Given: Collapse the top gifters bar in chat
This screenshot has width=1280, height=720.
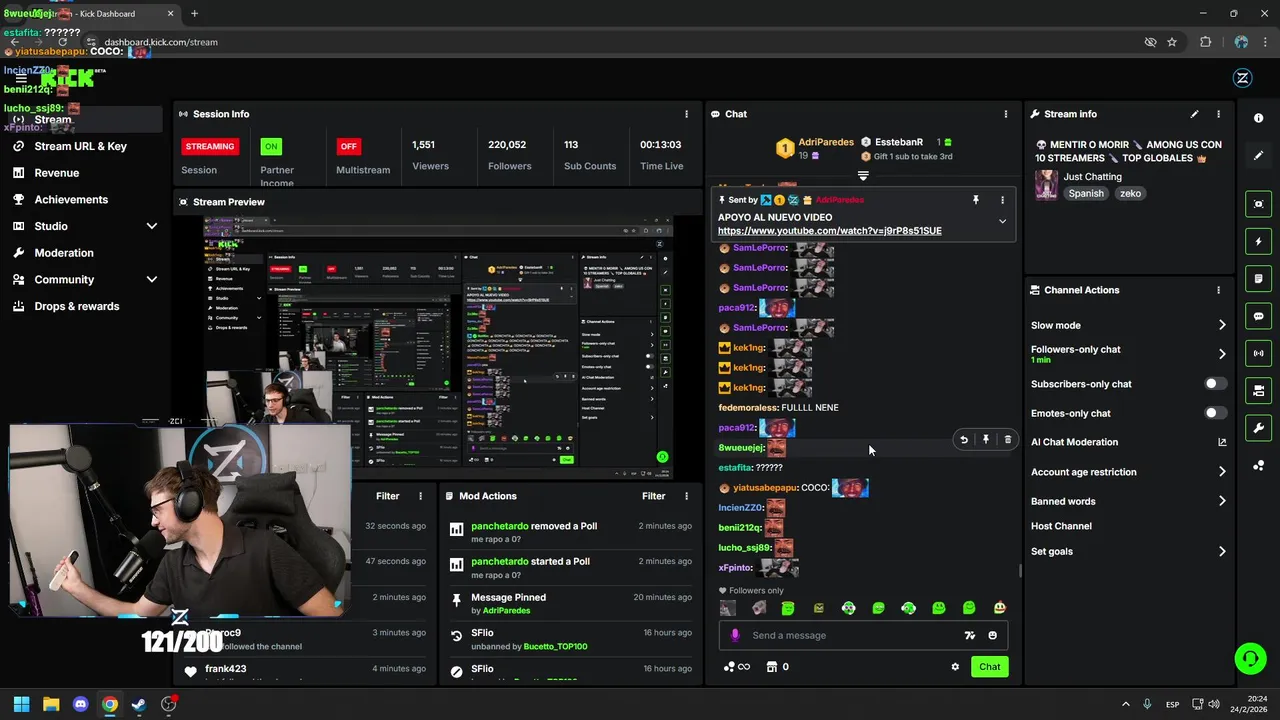Looking at the screenshot, I should (x=863, y=175).
